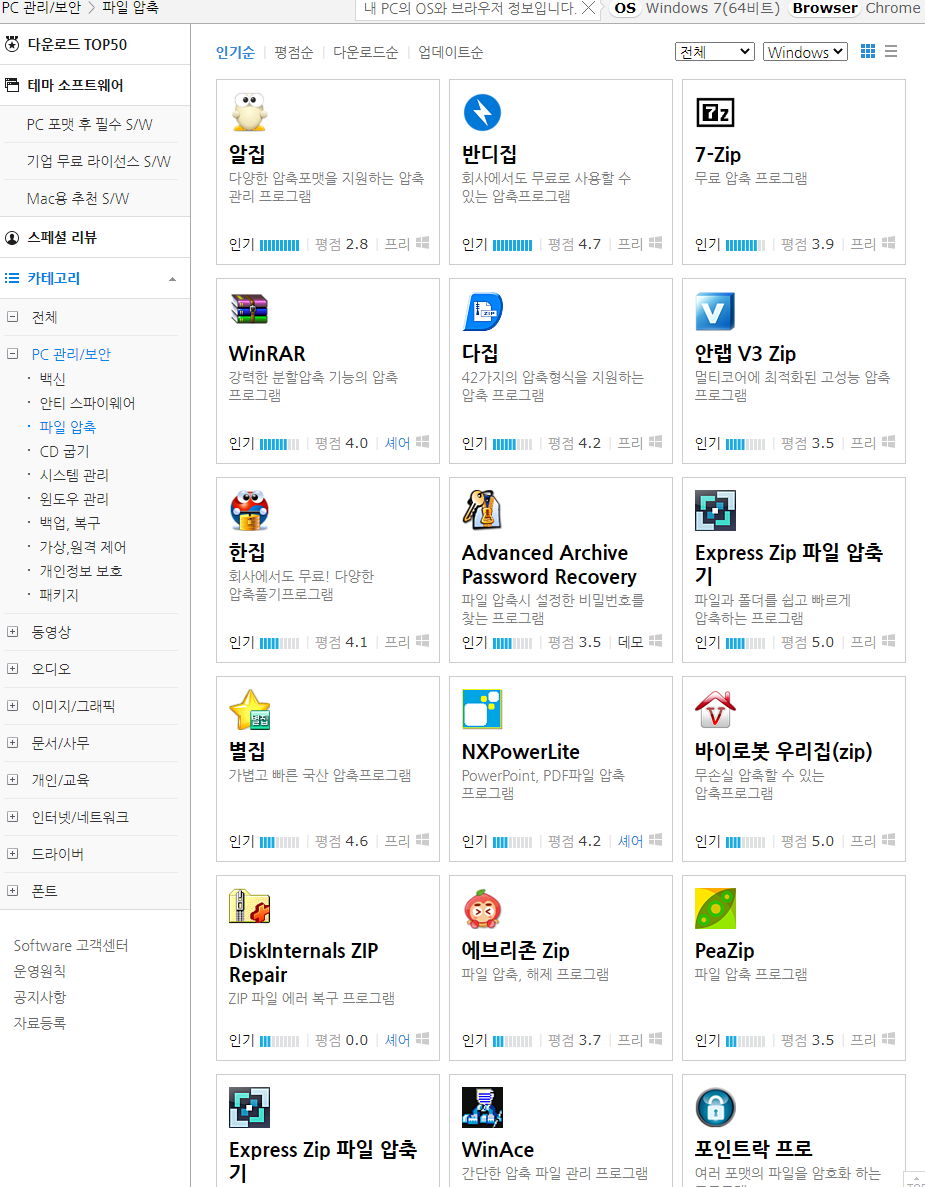Collapse the PC 관리/보안 tree node
Image resolution: width=925 pixels, height=1187 pixels.
(12, 354)
